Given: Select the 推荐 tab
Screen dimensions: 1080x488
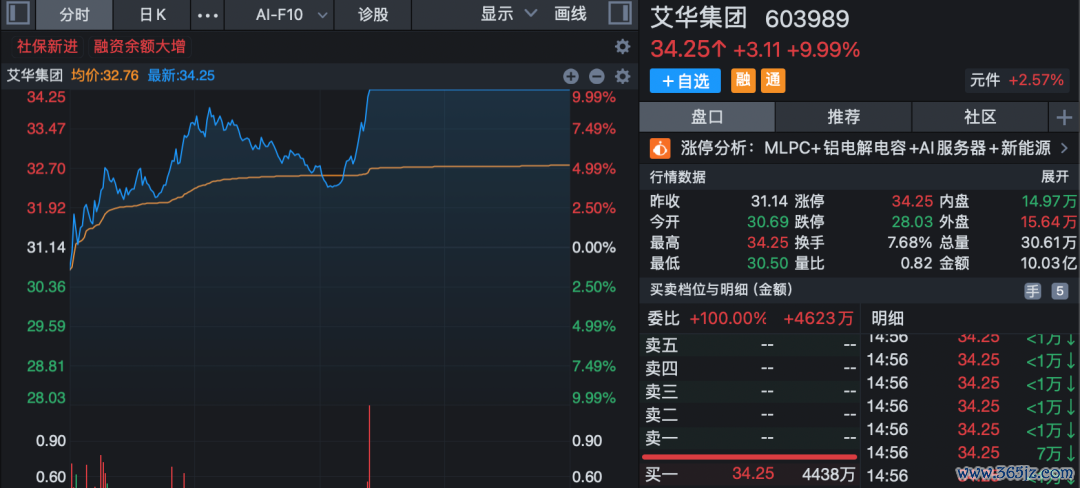Looking at the screenshot, I should click(844, 117).
